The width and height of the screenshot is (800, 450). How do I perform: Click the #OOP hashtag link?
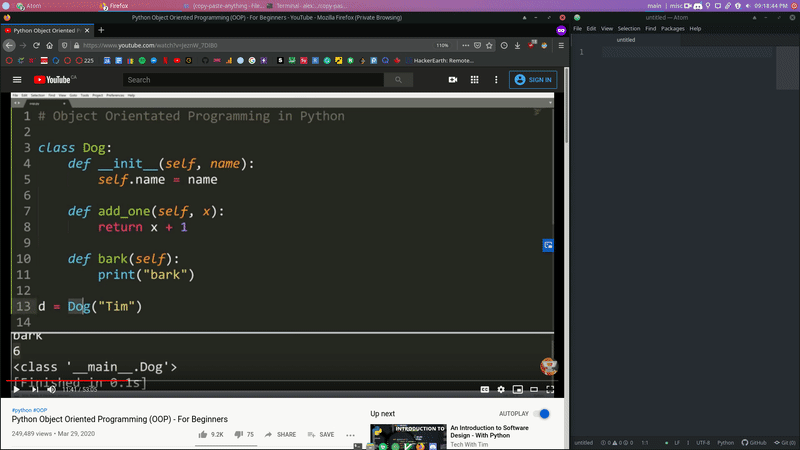[40, 410]
